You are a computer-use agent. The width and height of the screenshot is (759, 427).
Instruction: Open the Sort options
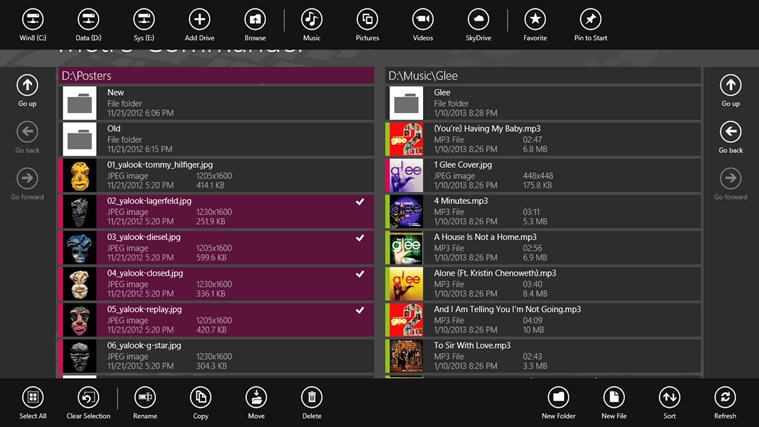tap(669, 397)
